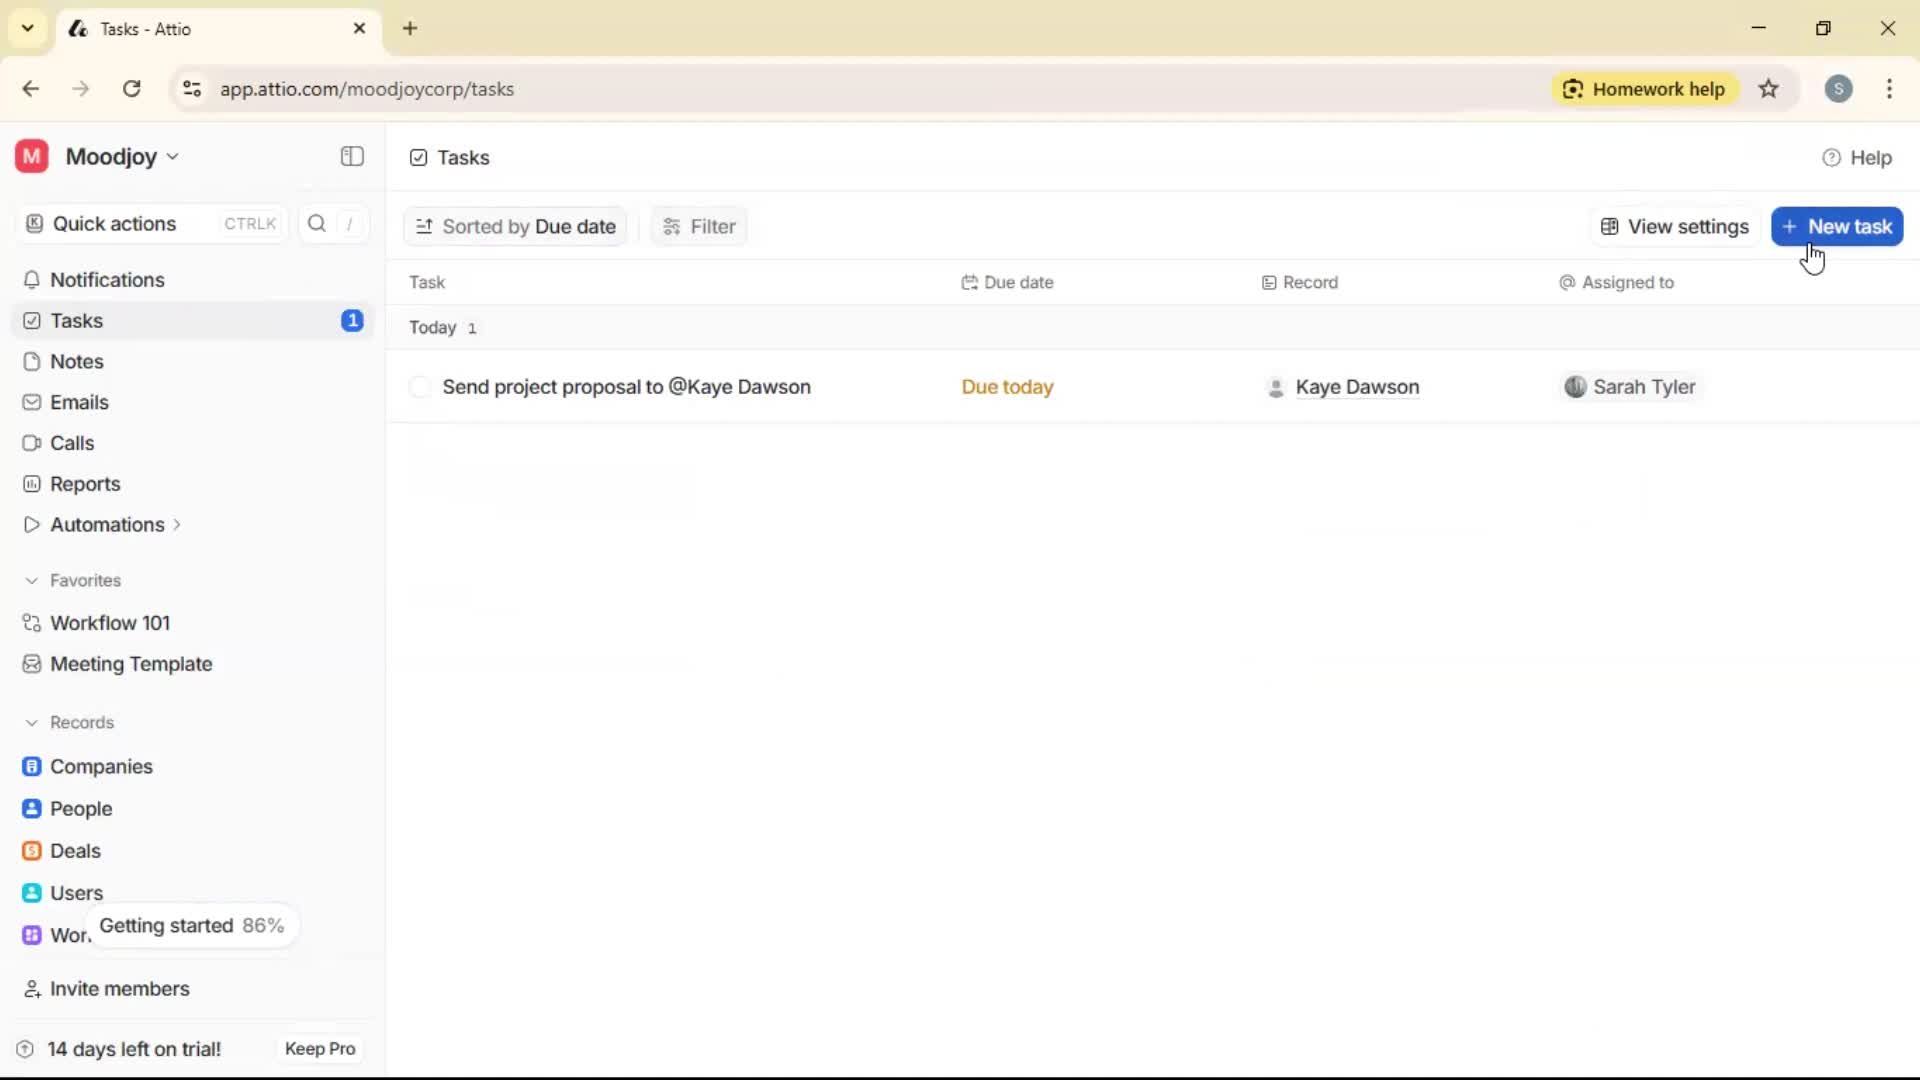Click Keep Pro to retain trial features
Screen dimensions: 1920x1080
319,1048
